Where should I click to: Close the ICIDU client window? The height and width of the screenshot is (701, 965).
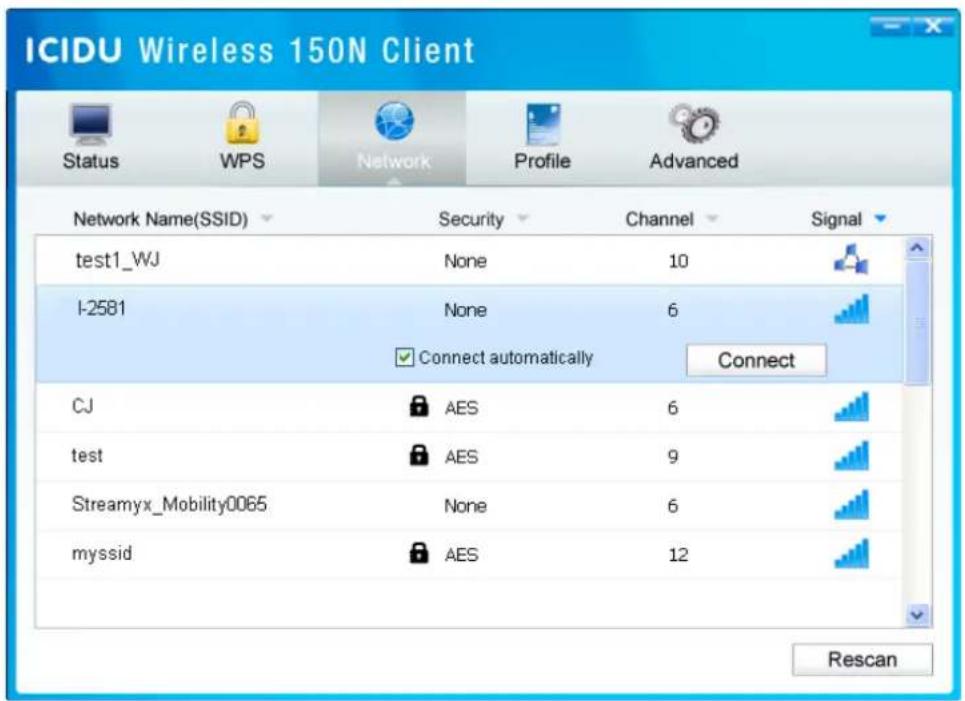[933, 26]
